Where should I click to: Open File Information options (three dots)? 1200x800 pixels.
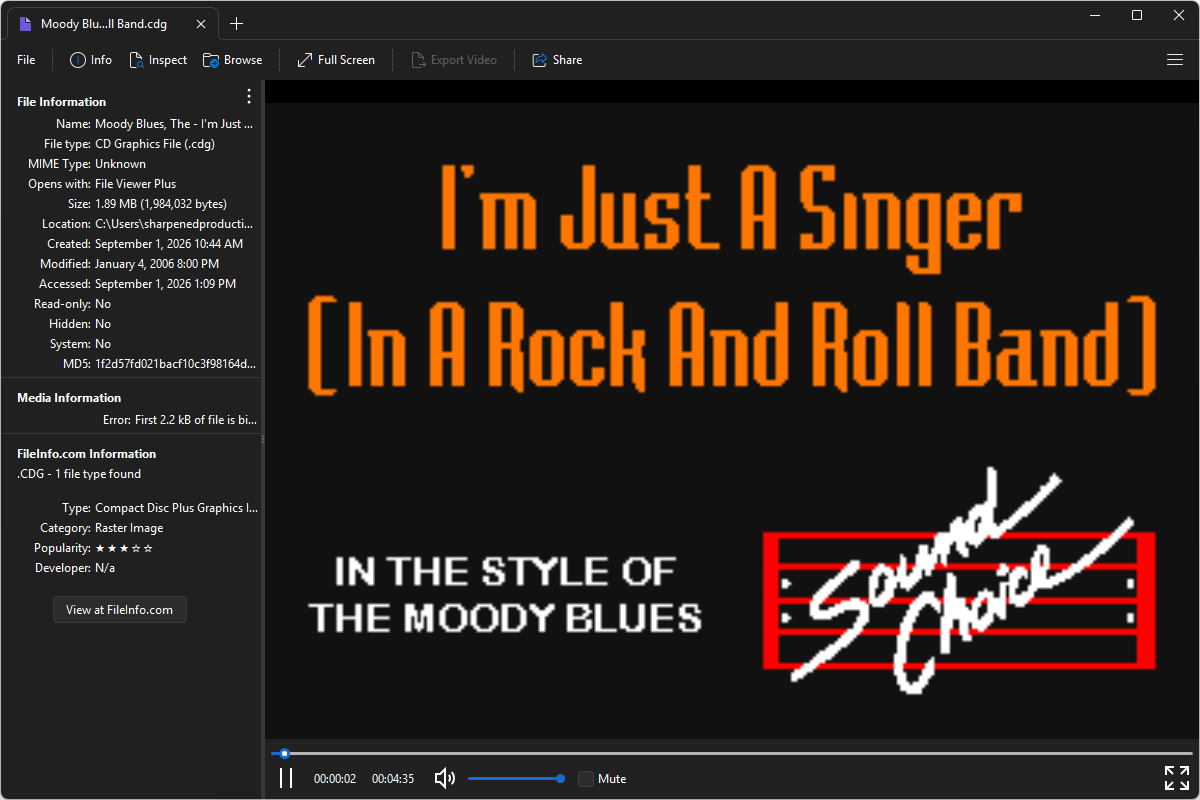(x=249, y=96)
